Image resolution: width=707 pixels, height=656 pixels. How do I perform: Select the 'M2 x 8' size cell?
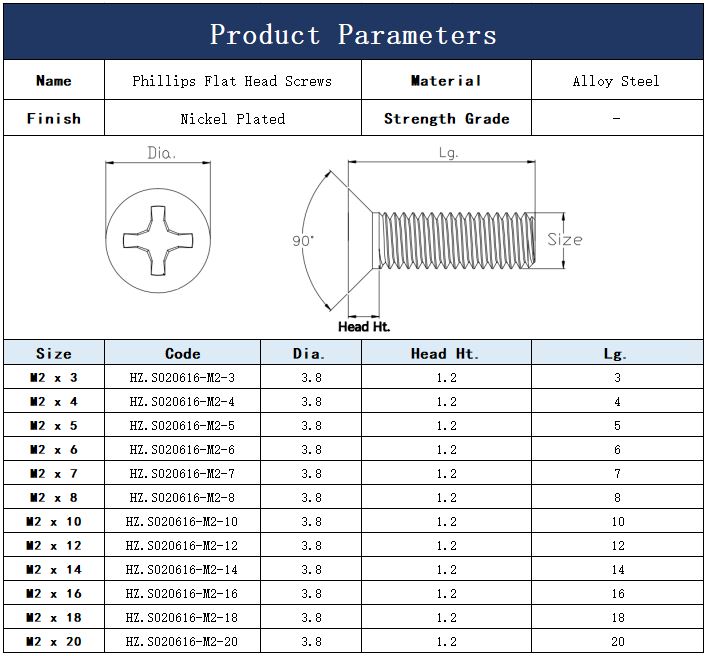[54, 497]
